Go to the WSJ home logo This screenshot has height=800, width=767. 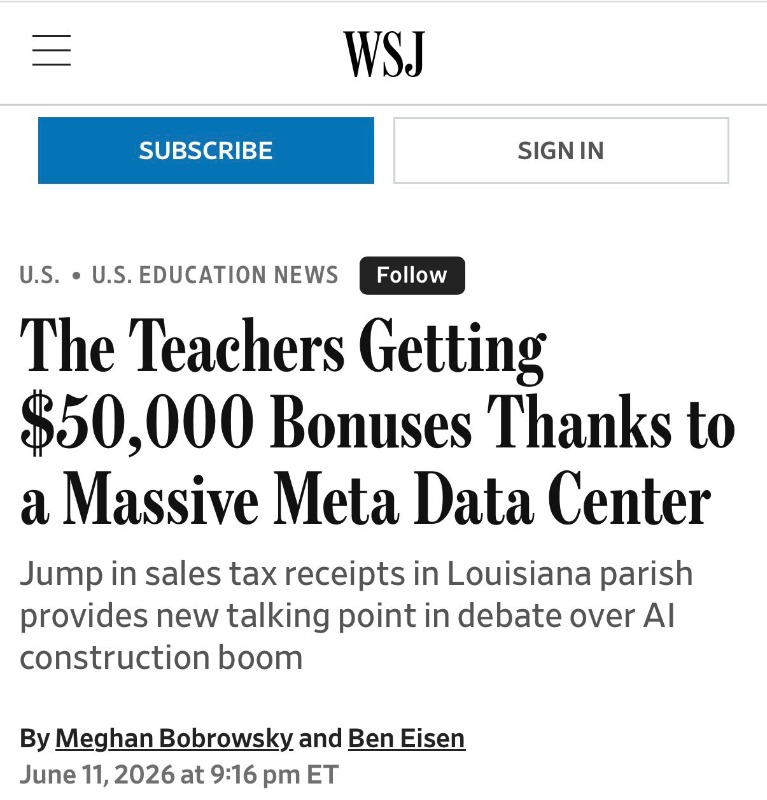384,54
